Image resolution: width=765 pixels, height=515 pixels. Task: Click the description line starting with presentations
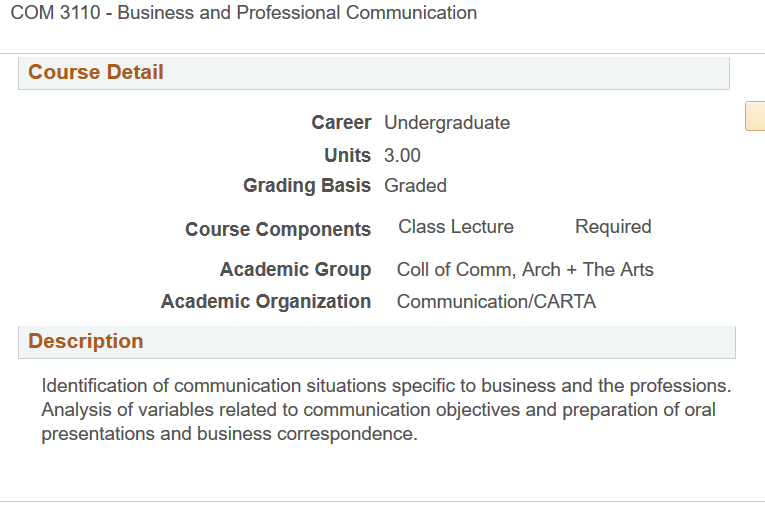coord(229,434)
